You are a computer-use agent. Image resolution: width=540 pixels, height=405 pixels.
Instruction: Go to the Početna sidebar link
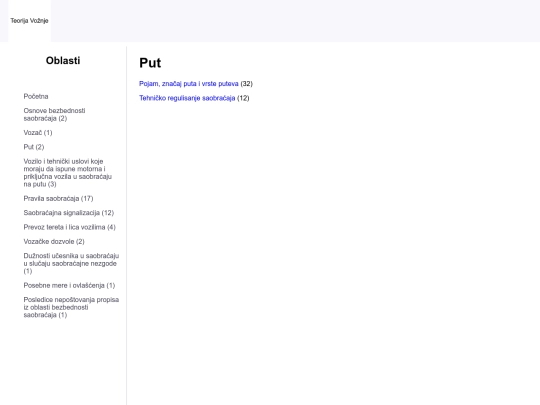point(36,96)
